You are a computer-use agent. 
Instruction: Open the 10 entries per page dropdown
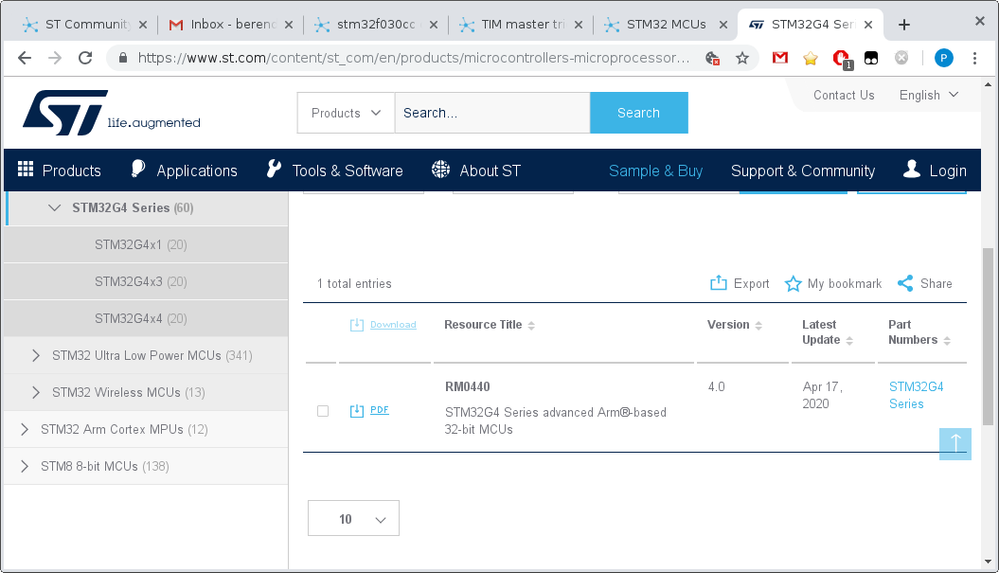point(354,518)
